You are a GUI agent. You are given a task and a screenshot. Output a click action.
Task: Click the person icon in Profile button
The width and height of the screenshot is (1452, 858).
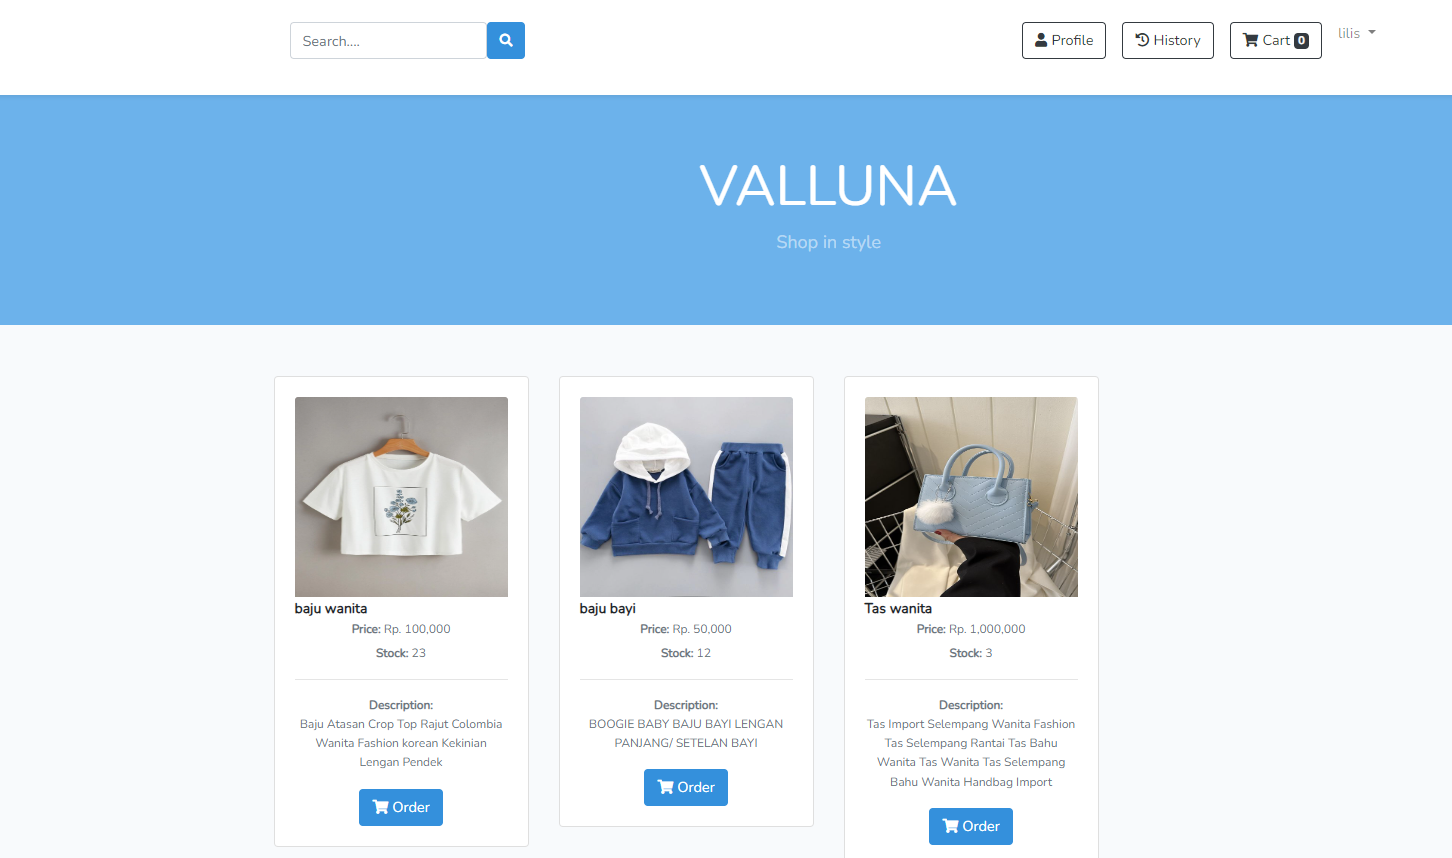pyautogui.click(x=1041, y=40)
